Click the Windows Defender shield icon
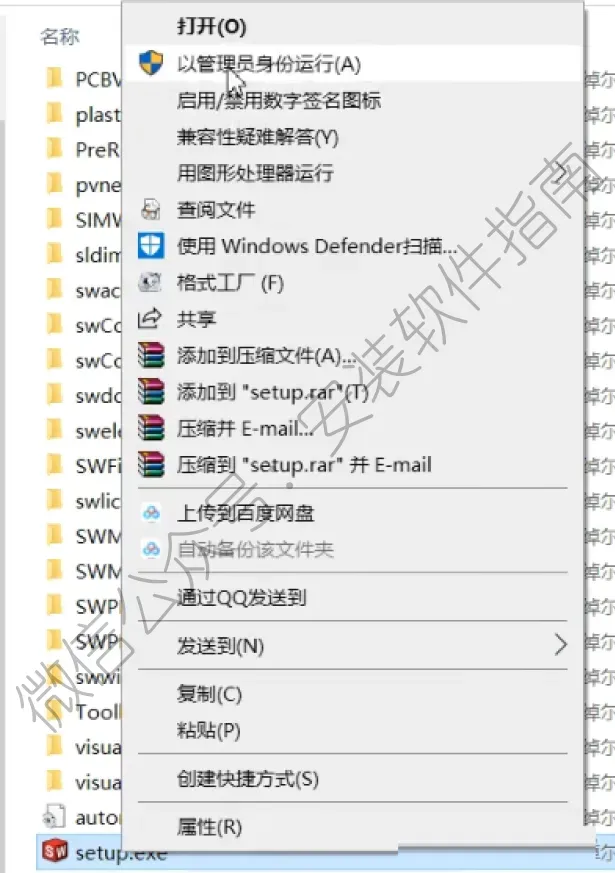The height and width of the screenshot is (873, 615). pyautogui.click(x=151, y=246)
